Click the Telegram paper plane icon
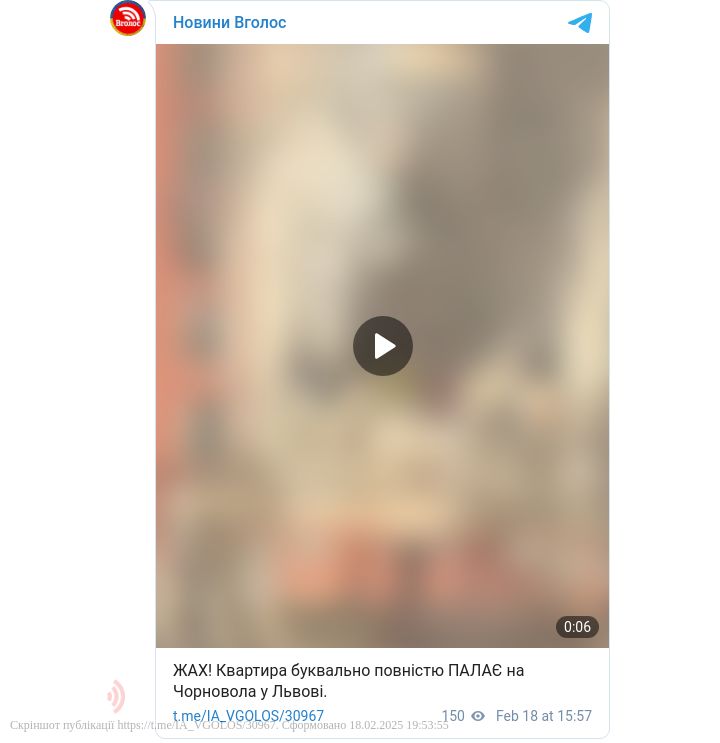720x743 pixels. tap(580, 23)
